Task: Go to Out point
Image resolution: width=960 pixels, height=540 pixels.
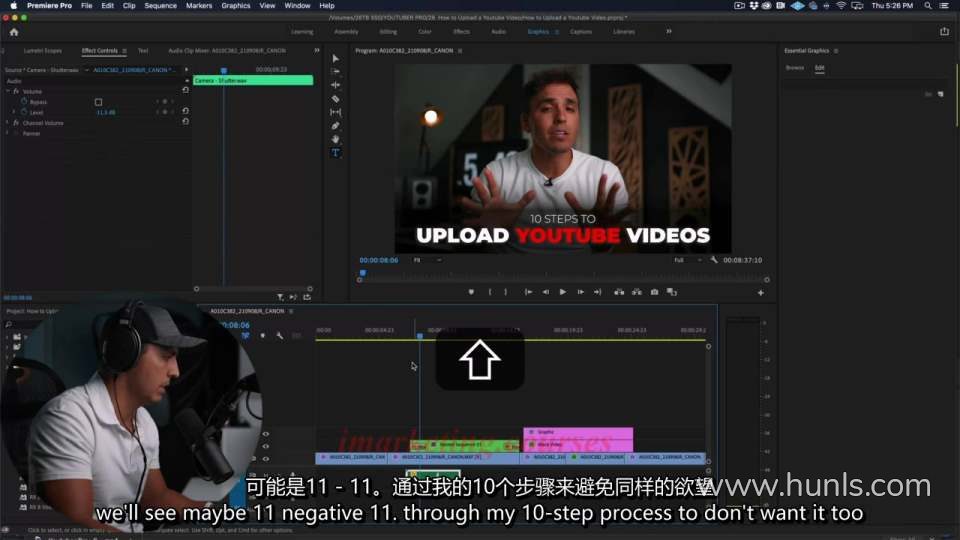Action: (x=598, y=292)
